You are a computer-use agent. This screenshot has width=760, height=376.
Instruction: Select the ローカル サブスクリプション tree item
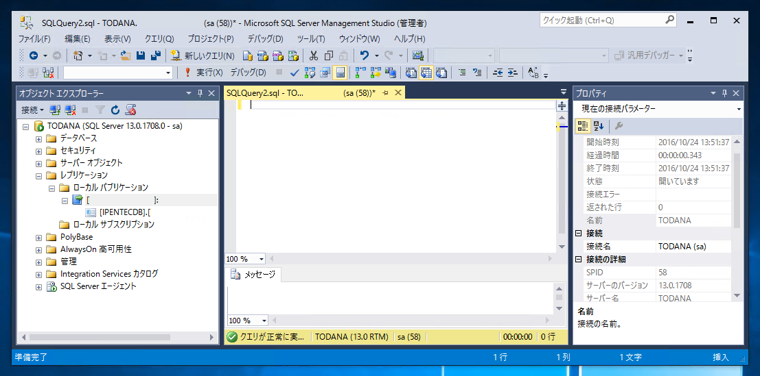point(113,225)
